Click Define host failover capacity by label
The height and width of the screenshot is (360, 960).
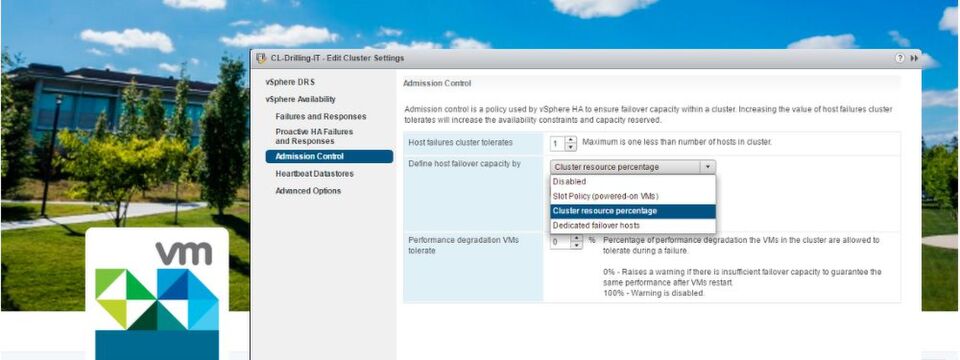pos(464,164)
